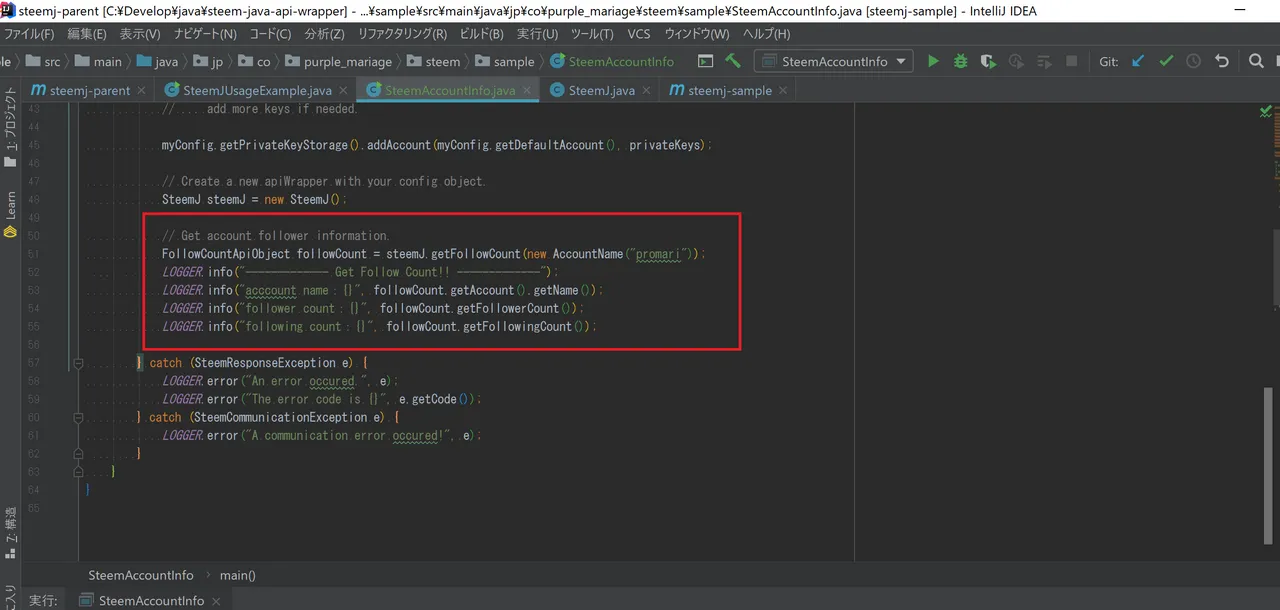Click the Git Rollback undo arrow

click(x=1221, y=61)
